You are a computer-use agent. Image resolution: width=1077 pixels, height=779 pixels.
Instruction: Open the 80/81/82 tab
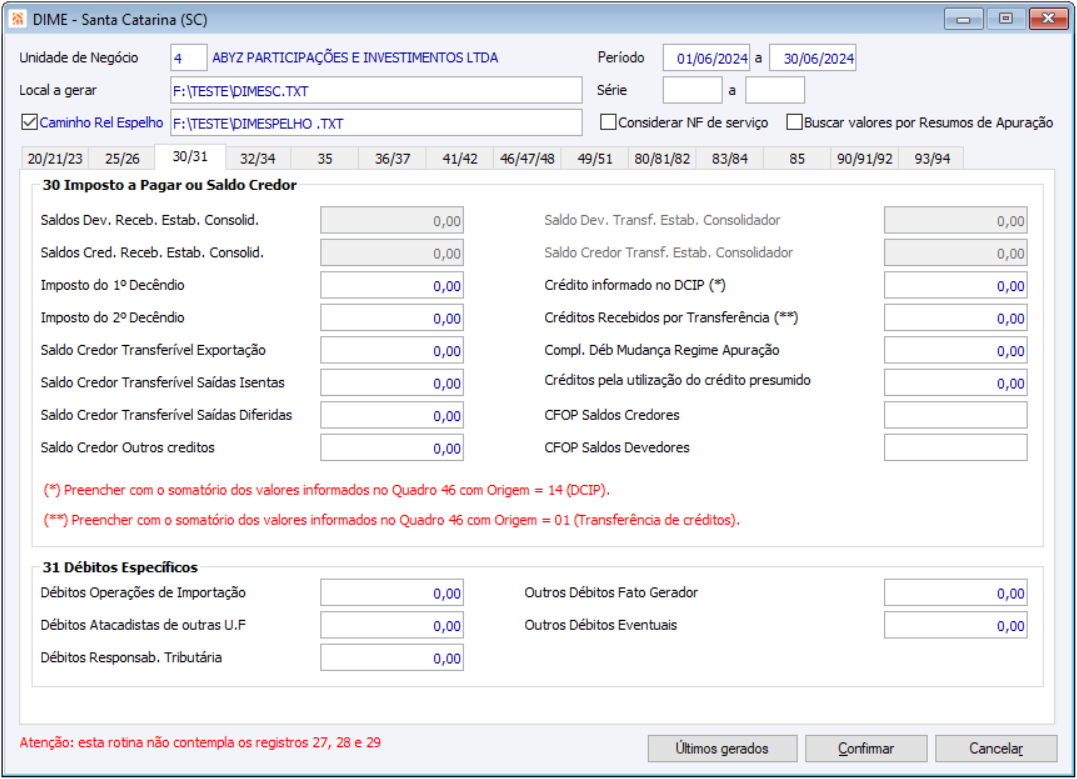coord(662,159)
